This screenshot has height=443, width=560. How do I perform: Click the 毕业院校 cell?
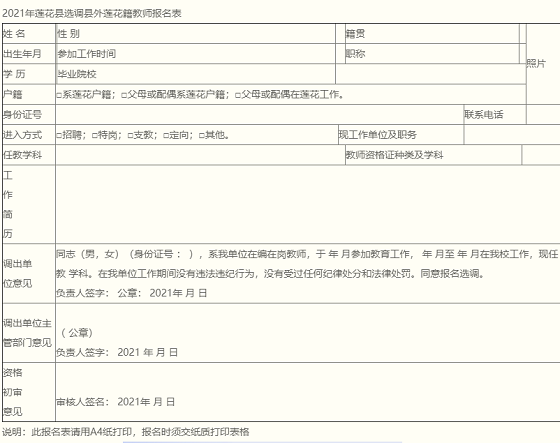click(x=196, y=74)
